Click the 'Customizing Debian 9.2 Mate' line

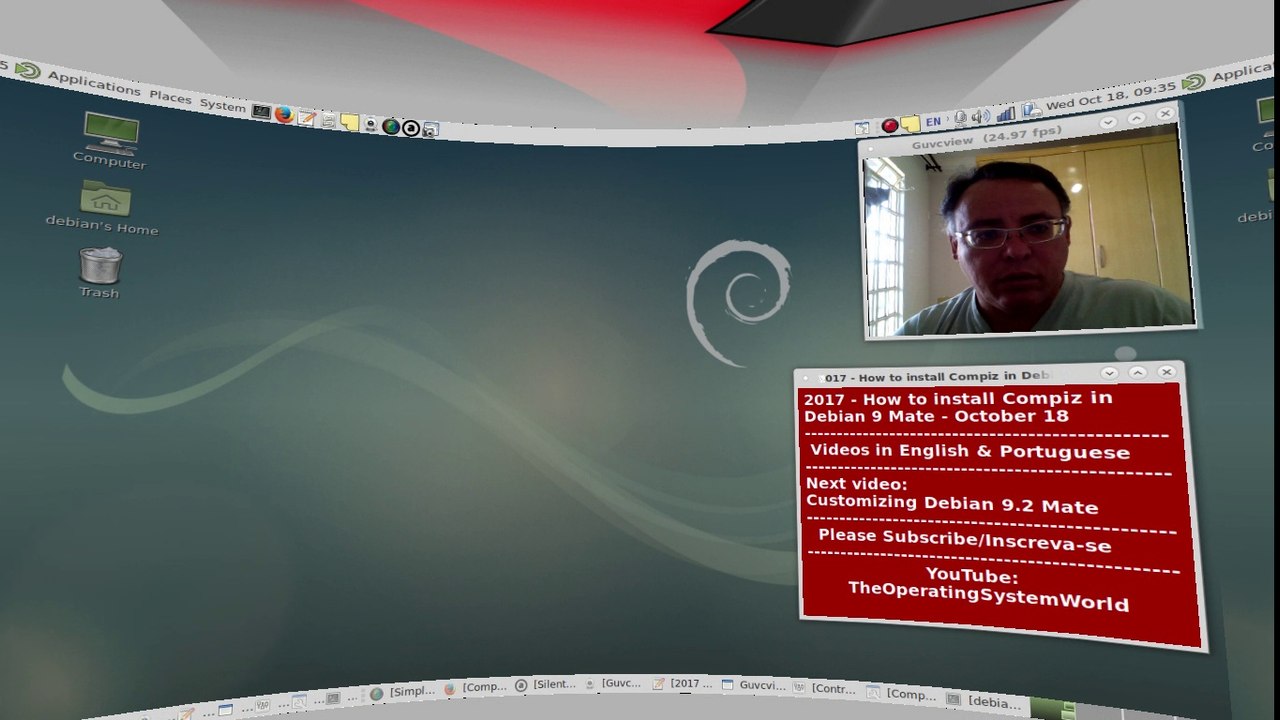coord(951,504)
